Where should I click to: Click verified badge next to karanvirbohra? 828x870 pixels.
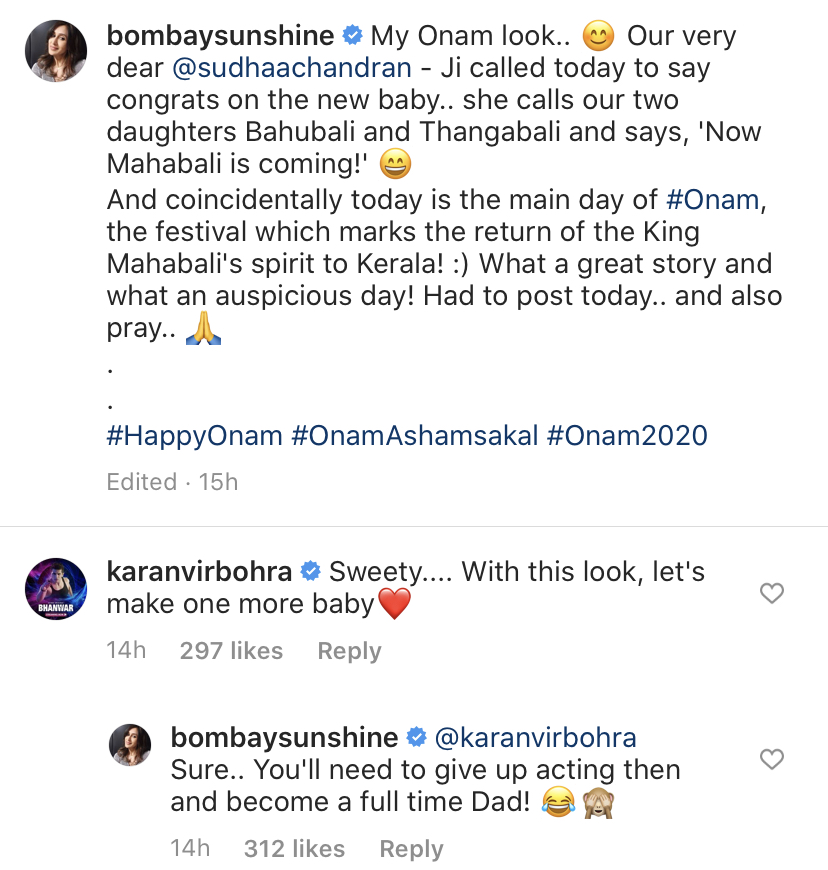pyautogui.click(x=310, y=572)
